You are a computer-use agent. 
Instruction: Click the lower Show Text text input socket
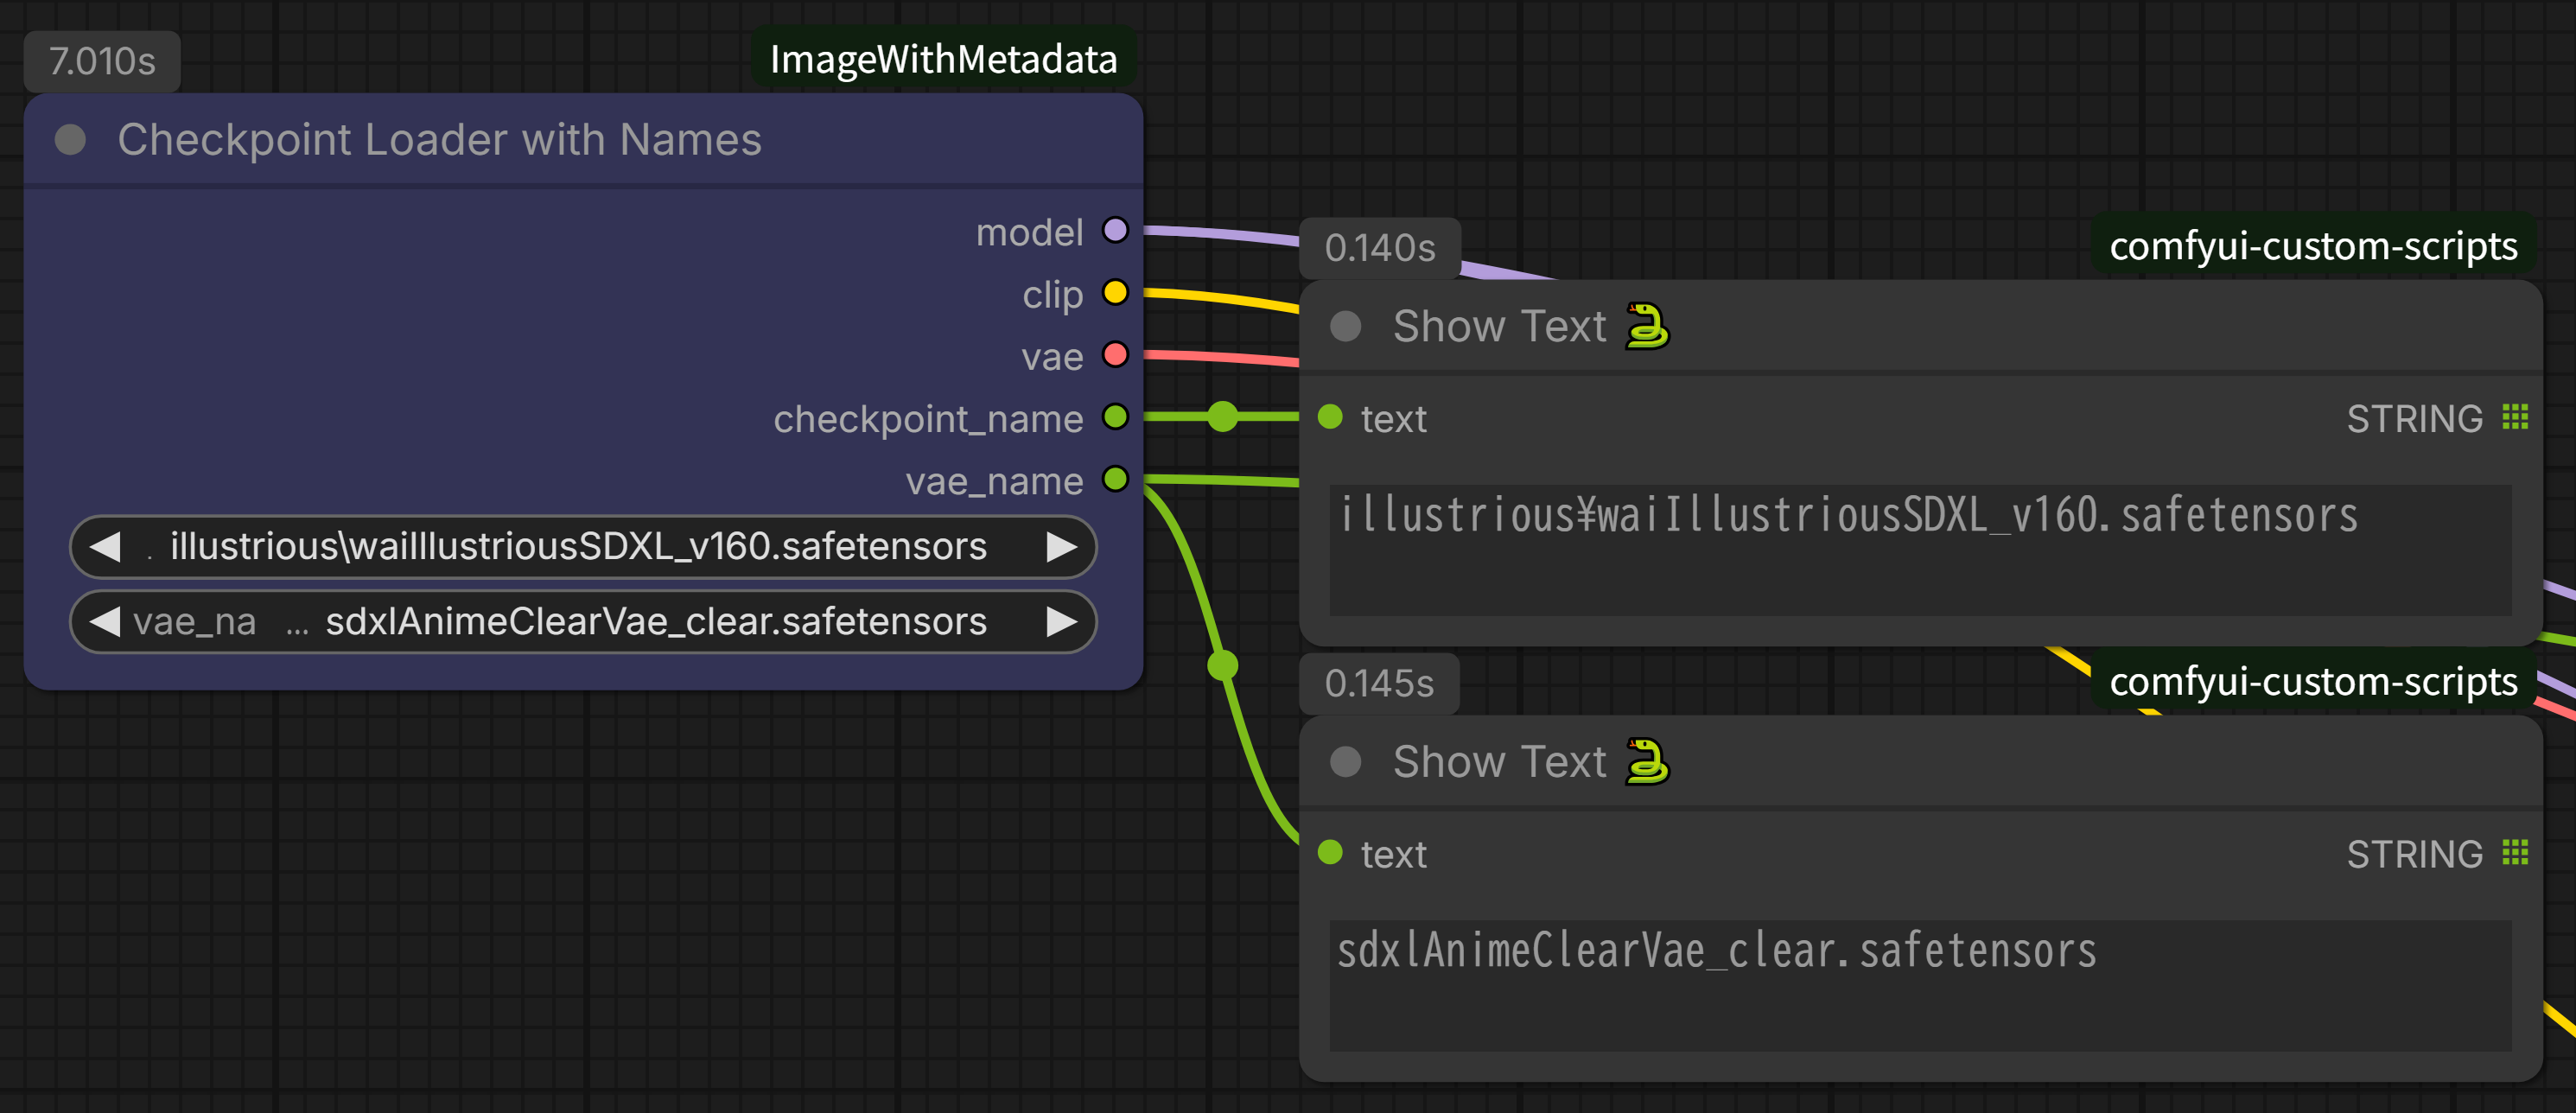point(1330,852)
